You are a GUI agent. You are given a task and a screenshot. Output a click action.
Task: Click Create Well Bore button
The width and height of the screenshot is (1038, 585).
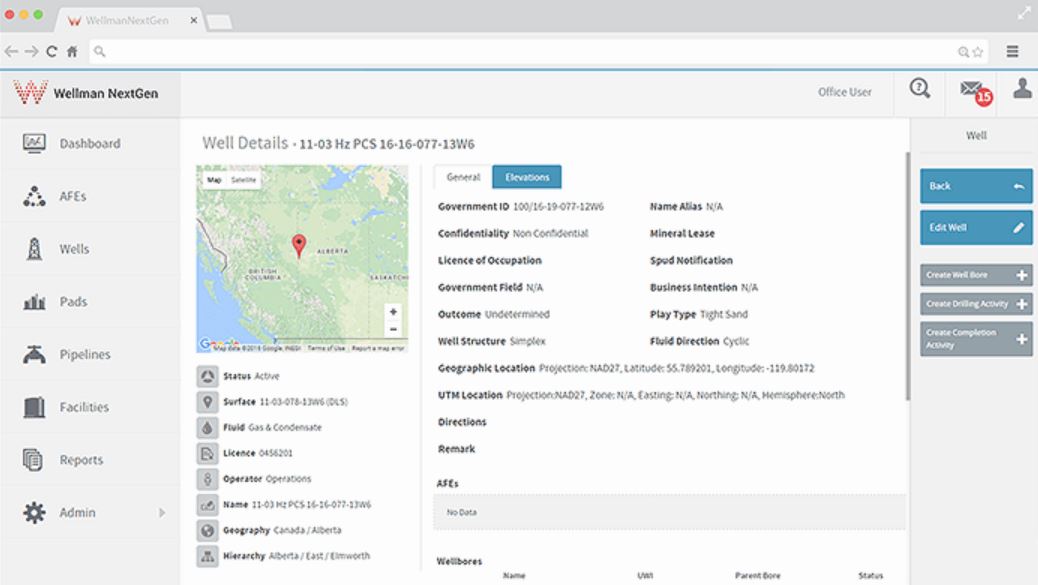976,275
